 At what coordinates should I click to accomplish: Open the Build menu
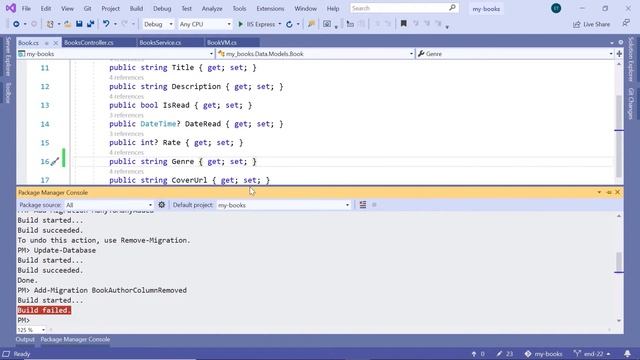click(136, 9)
